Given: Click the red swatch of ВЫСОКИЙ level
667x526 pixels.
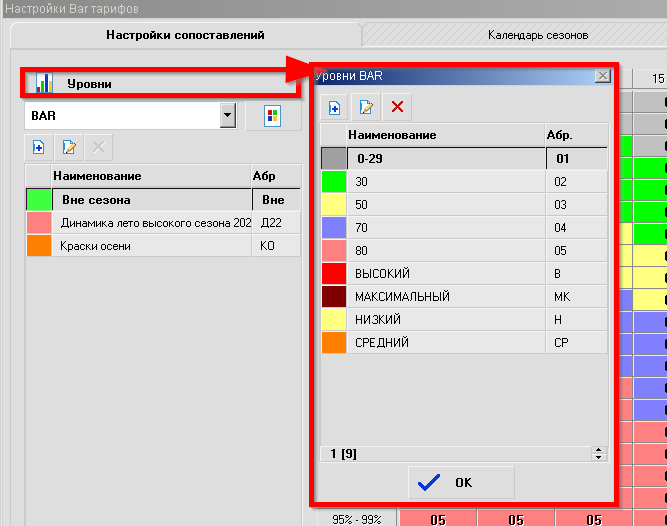Looking at the screenshot, I should (x=333, y=273).
